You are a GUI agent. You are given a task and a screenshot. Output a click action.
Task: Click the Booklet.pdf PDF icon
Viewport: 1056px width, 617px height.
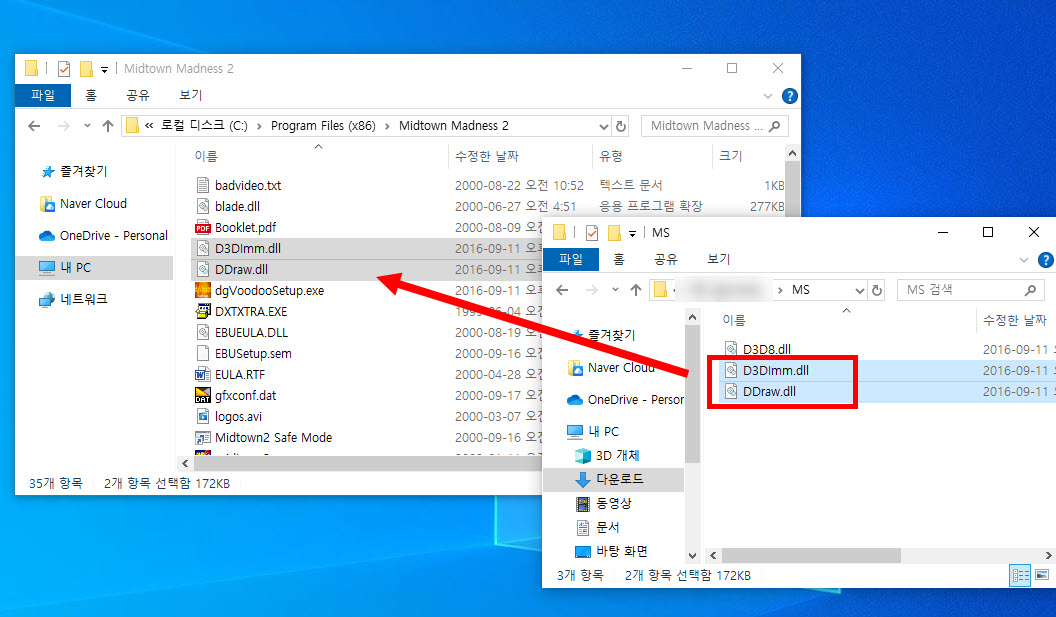pos(203,227)
